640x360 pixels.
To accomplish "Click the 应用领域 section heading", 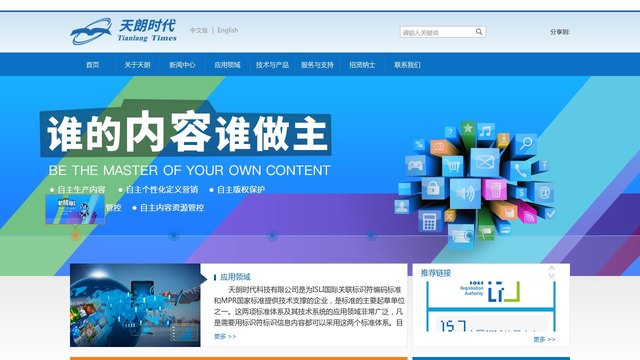I will coord(235,277).
